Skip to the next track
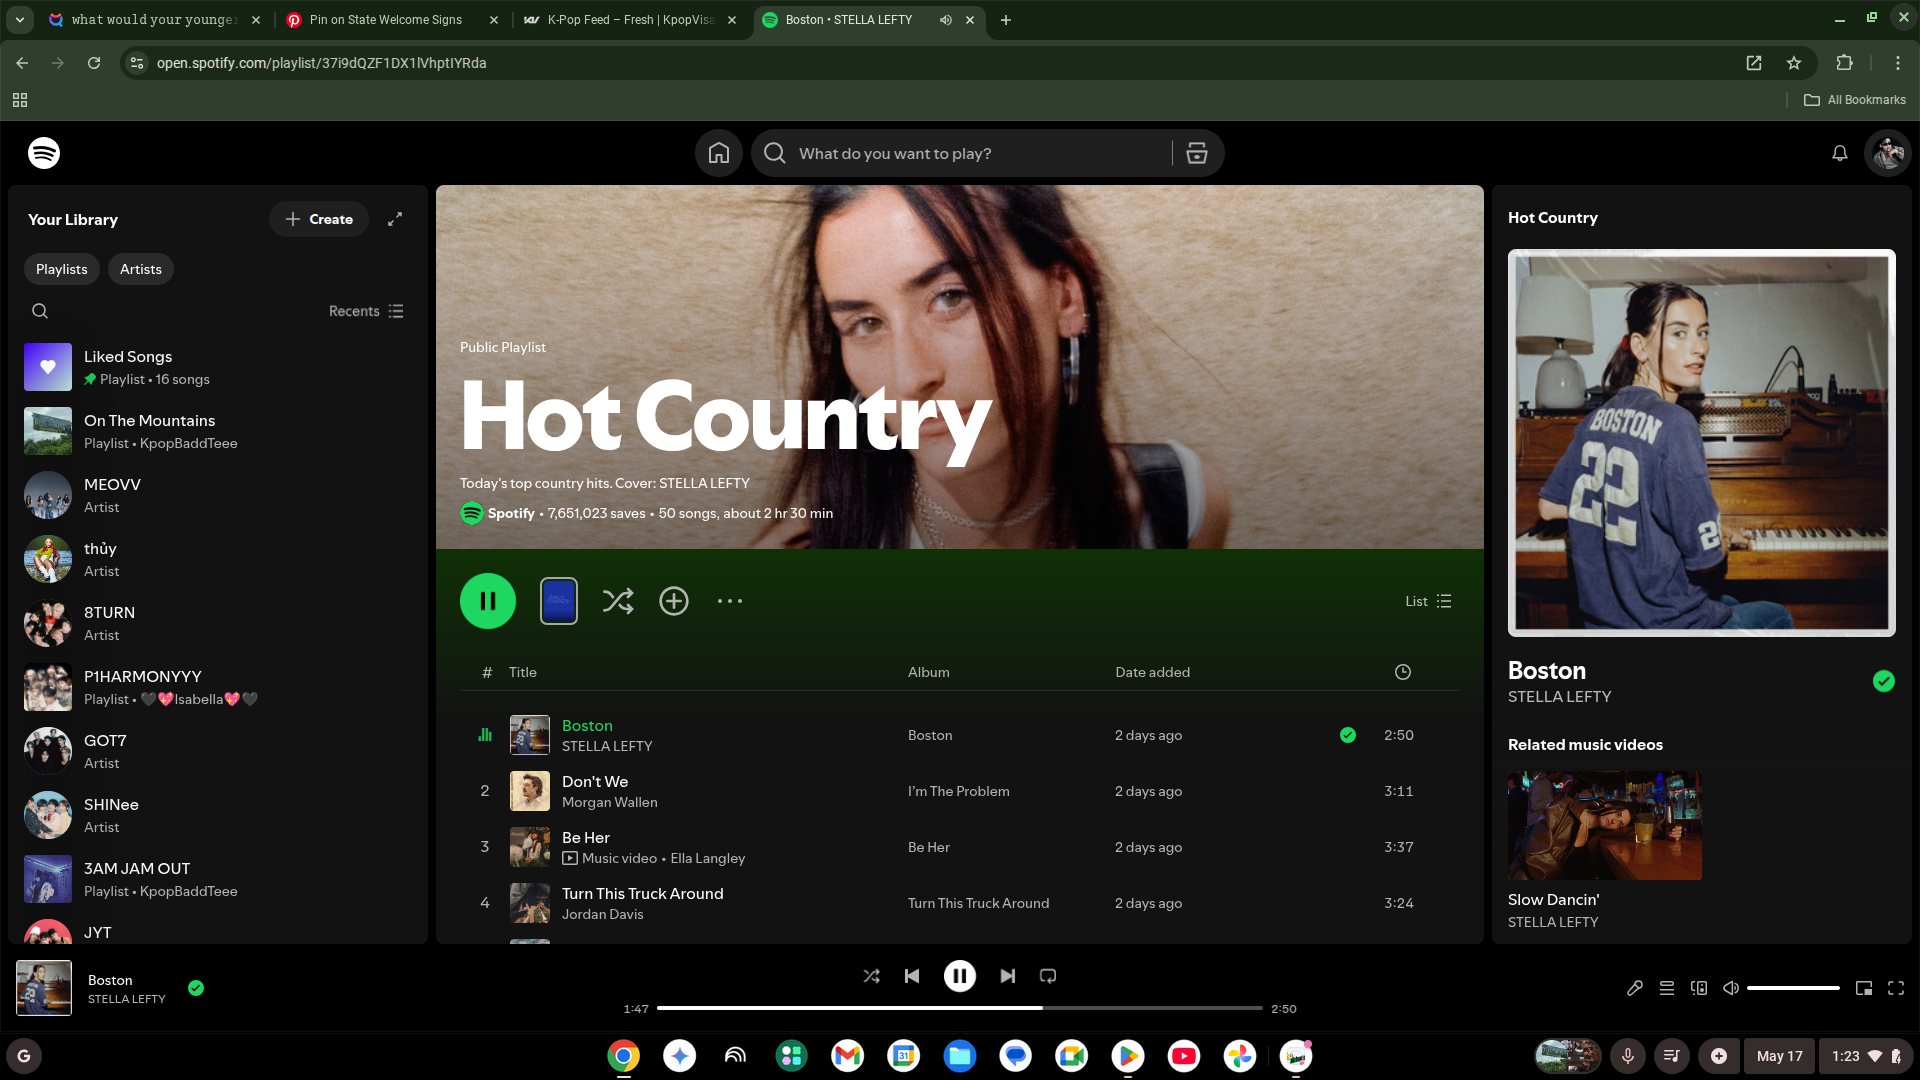The image size is (1920, 1080). [1008, 976]
